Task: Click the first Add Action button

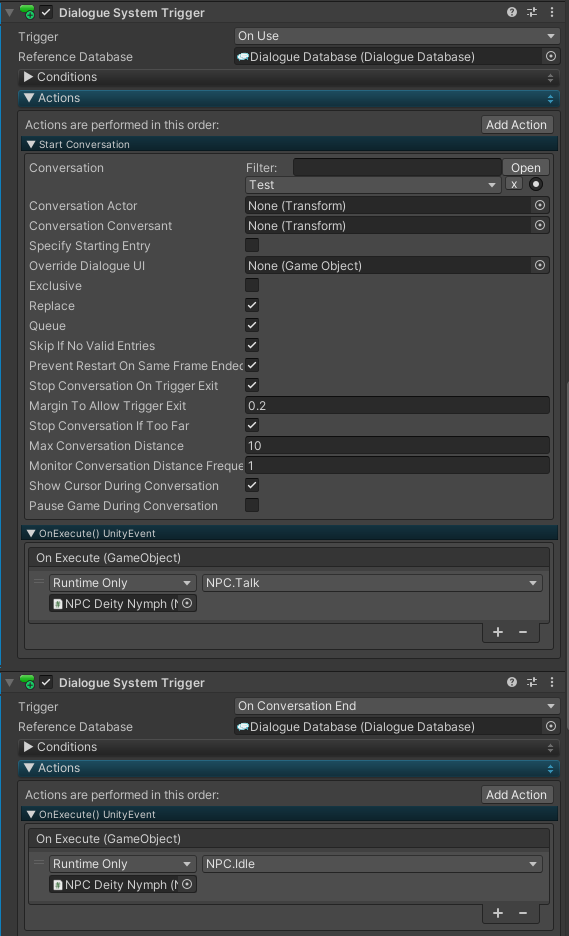Action: [516, 125]
